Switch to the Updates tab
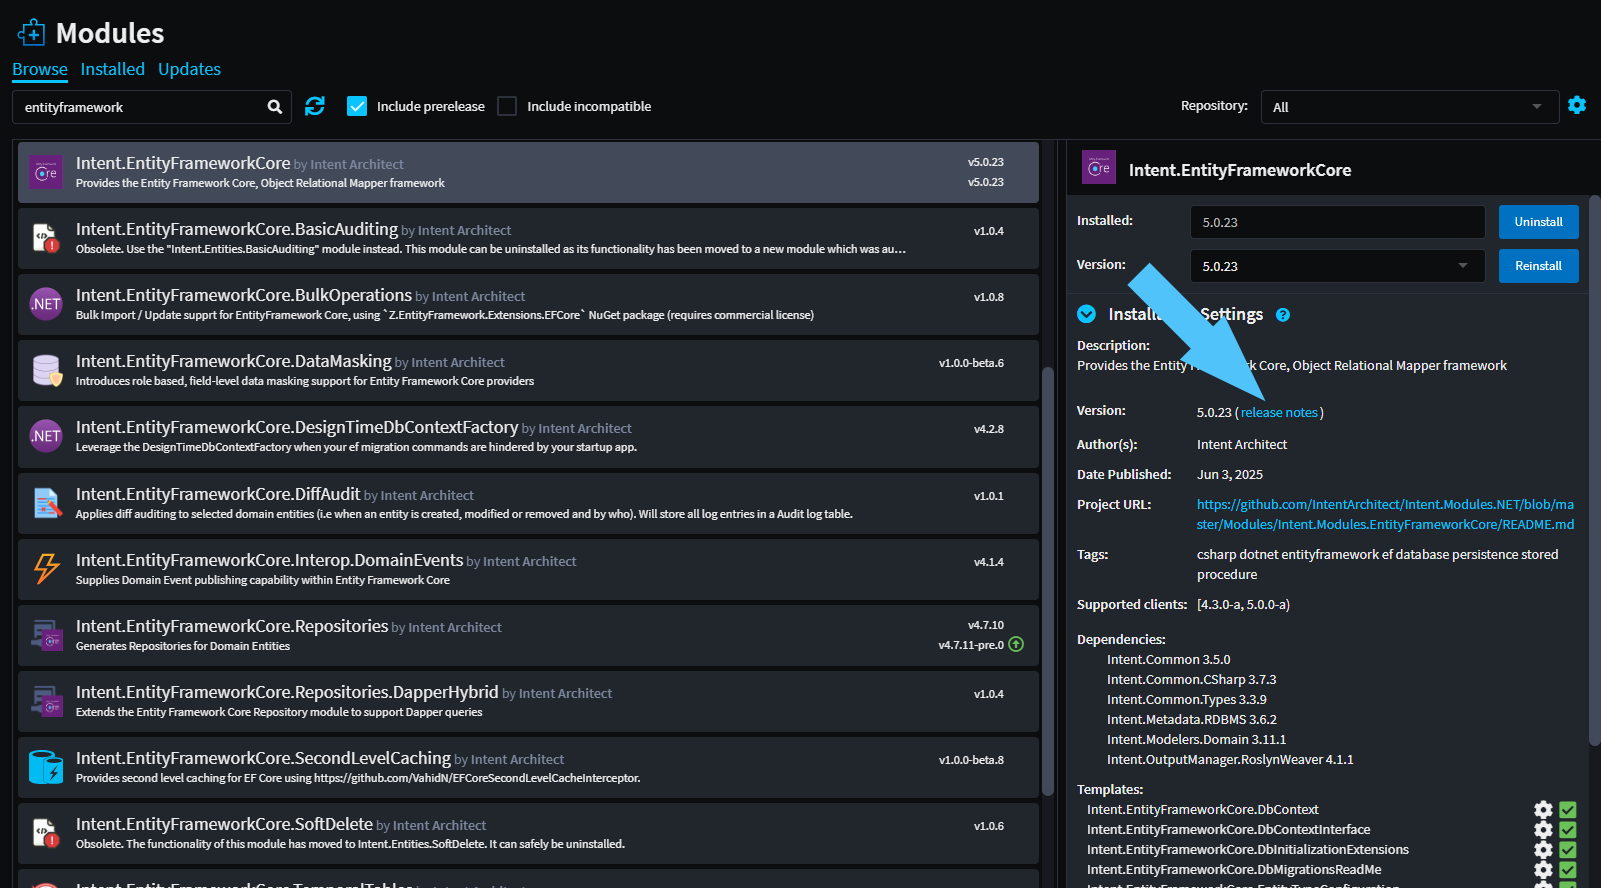Viewport: 1601px width, 888px height. [x=189, y=69]
